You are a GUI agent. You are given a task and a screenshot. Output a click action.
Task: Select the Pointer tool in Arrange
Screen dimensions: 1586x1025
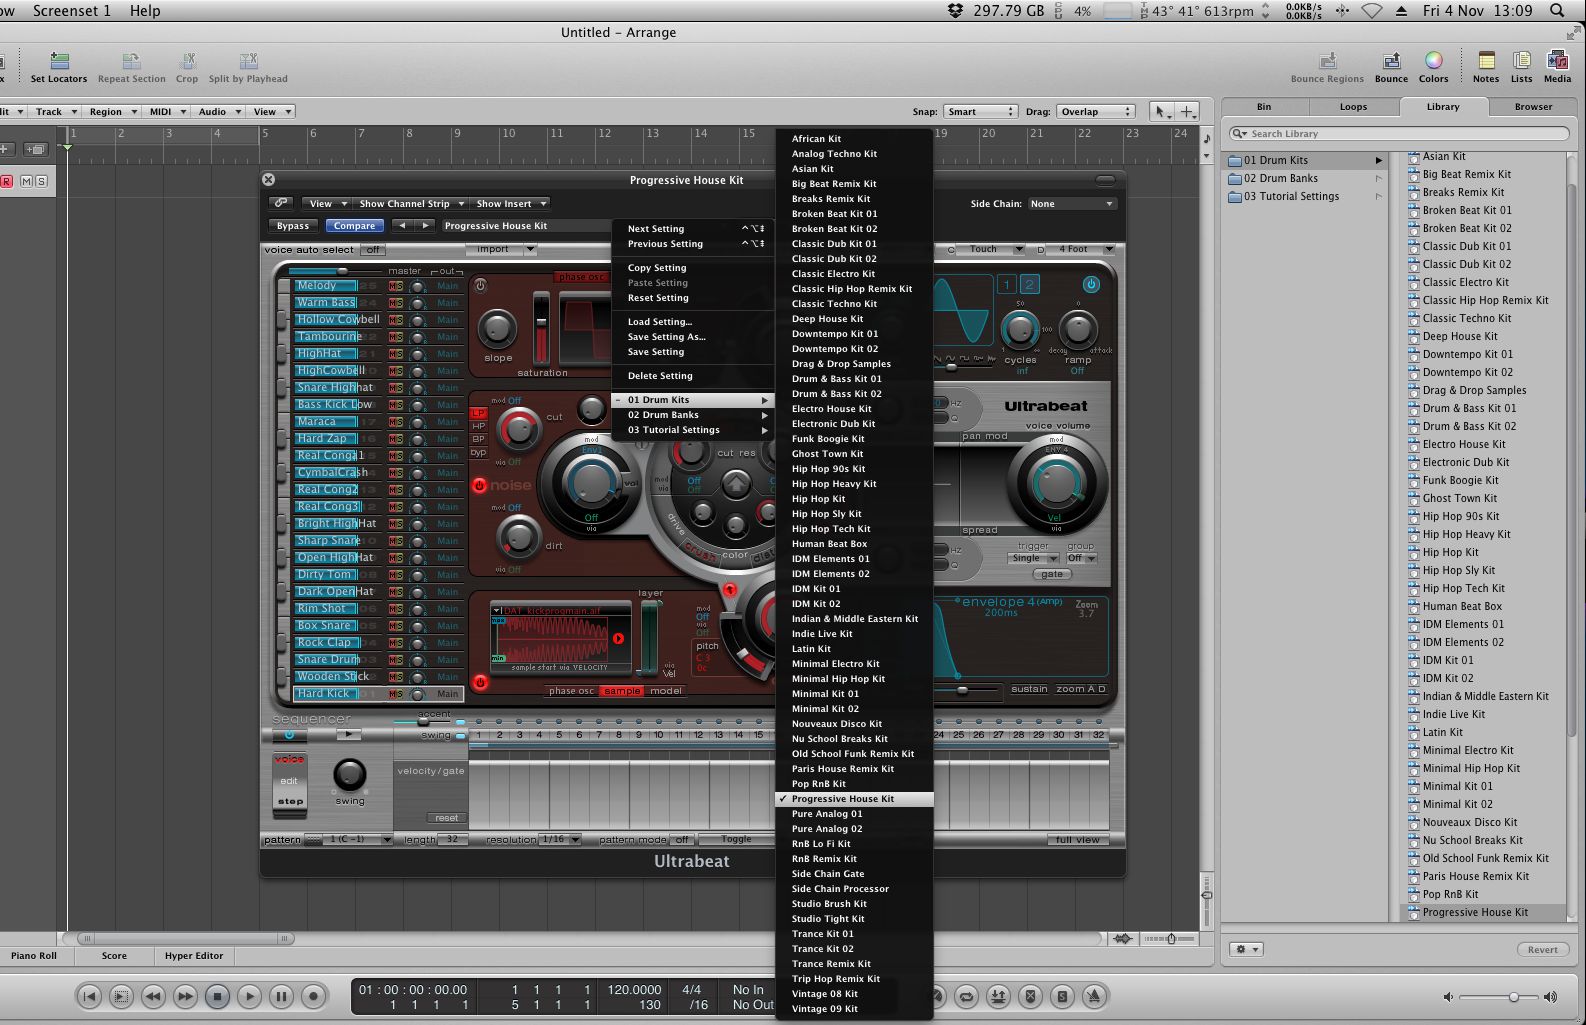(x=1161, y=112)
